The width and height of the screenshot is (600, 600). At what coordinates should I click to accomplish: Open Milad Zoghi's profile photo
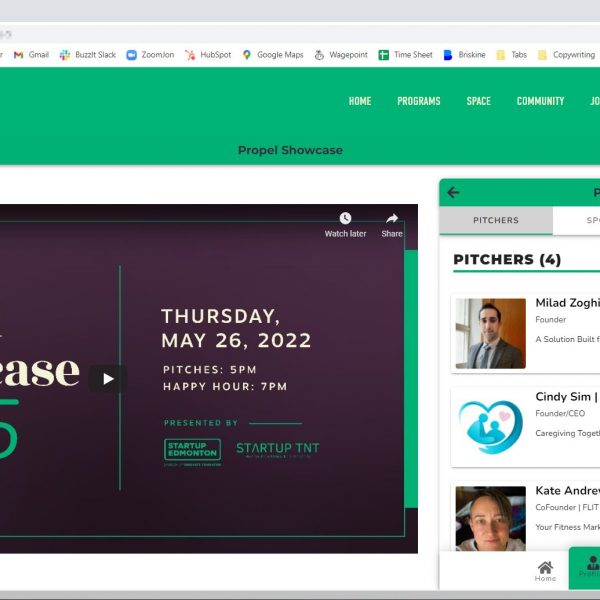491,333
